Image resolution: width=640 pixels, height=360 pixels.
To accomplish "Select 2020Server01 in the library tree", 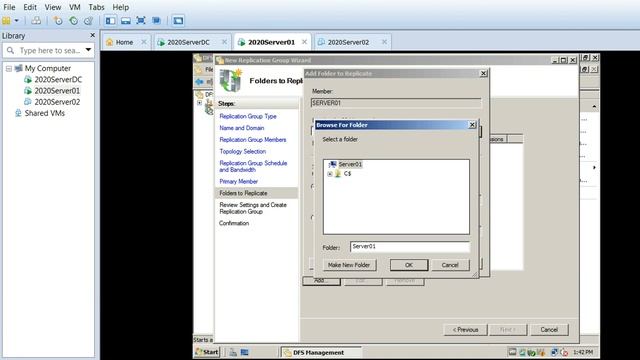I will pyautogui.click(x=57, y=91).
